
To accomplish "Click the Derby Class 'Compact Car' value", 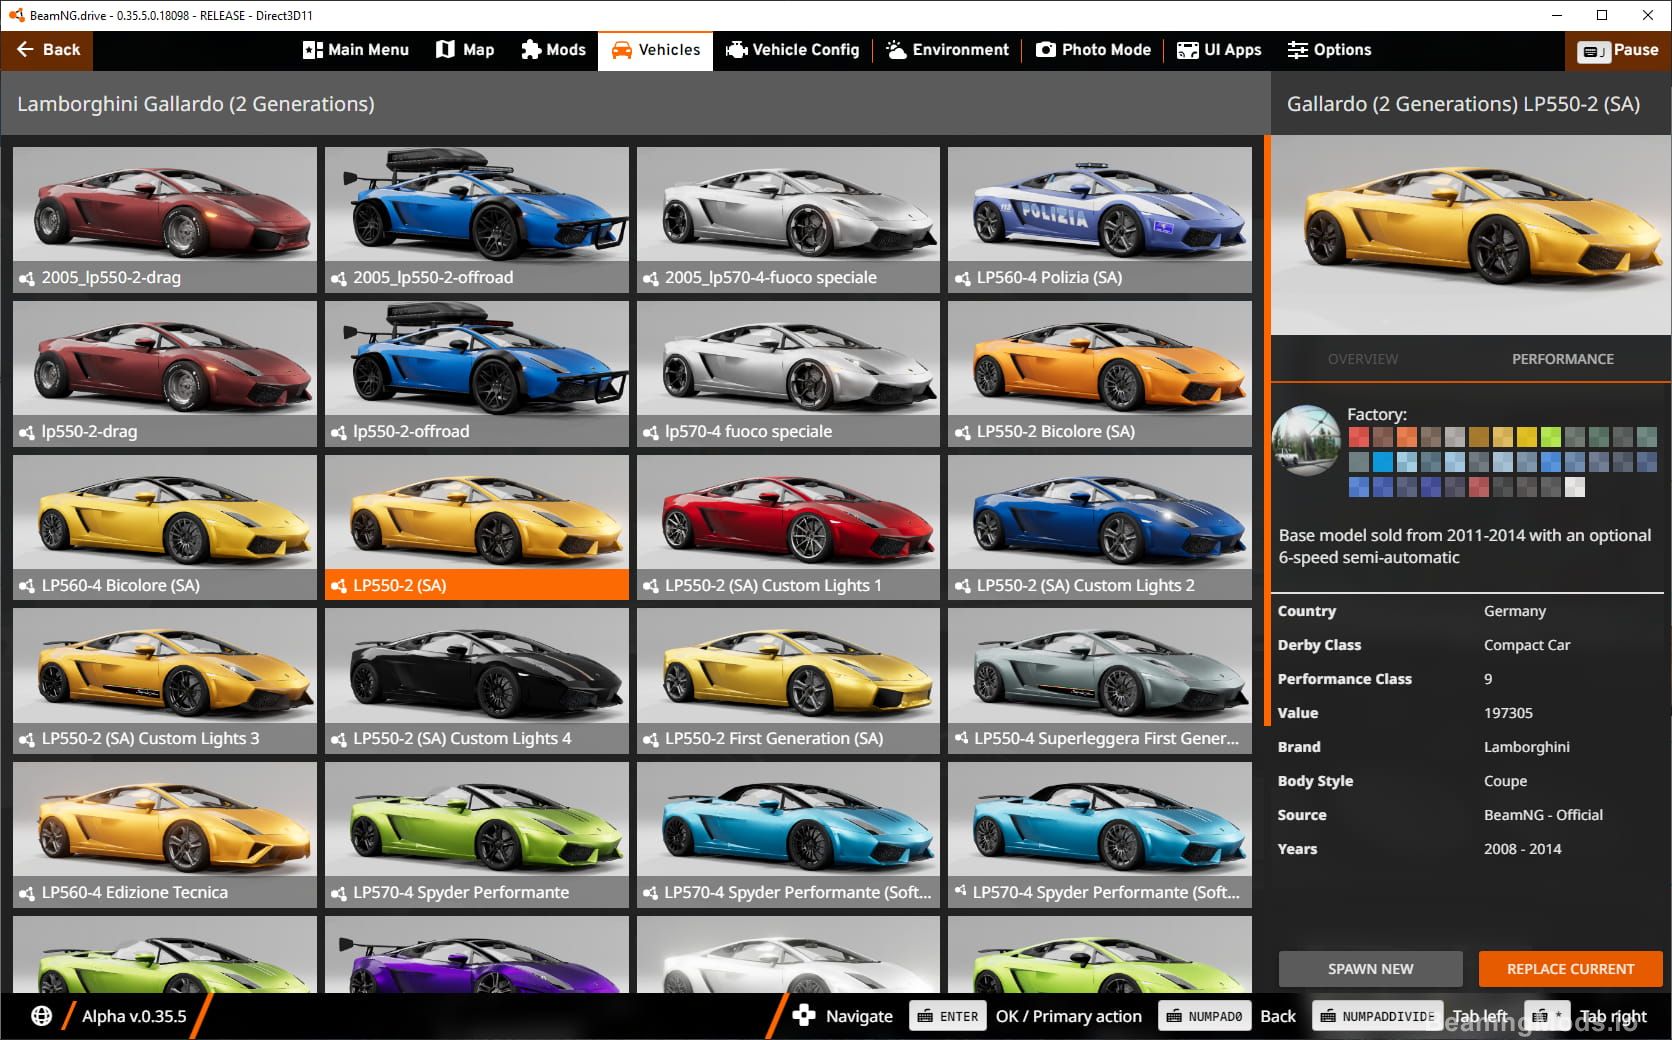I will click(x=1527, y=645).
